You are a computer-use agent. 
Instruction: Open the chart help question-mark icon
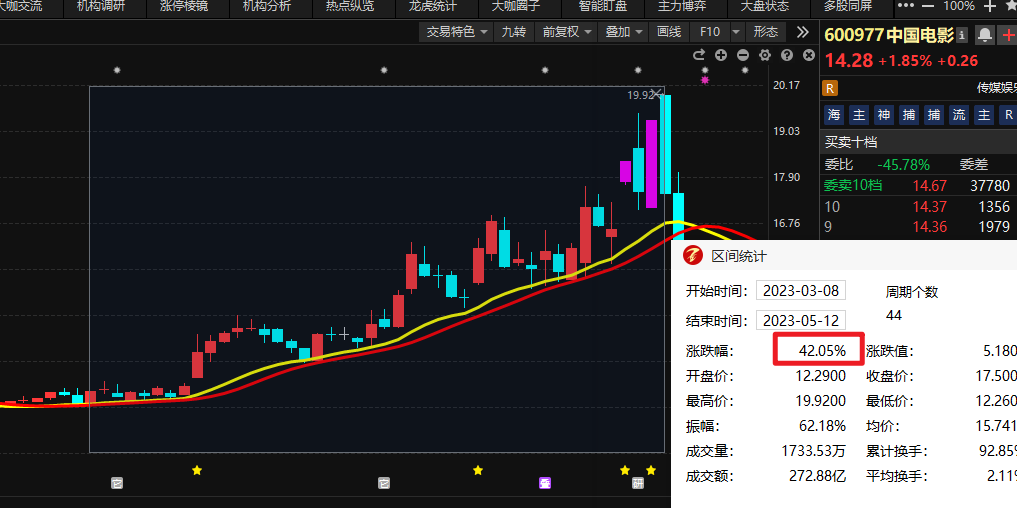click(x=787, y=55)
